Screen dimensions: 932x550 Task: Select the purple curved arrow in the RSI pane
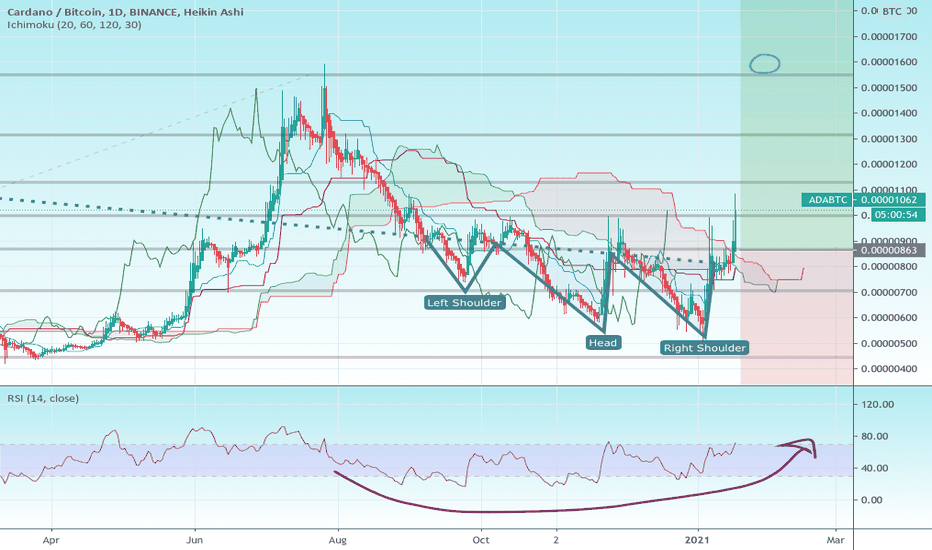point(575,476)
